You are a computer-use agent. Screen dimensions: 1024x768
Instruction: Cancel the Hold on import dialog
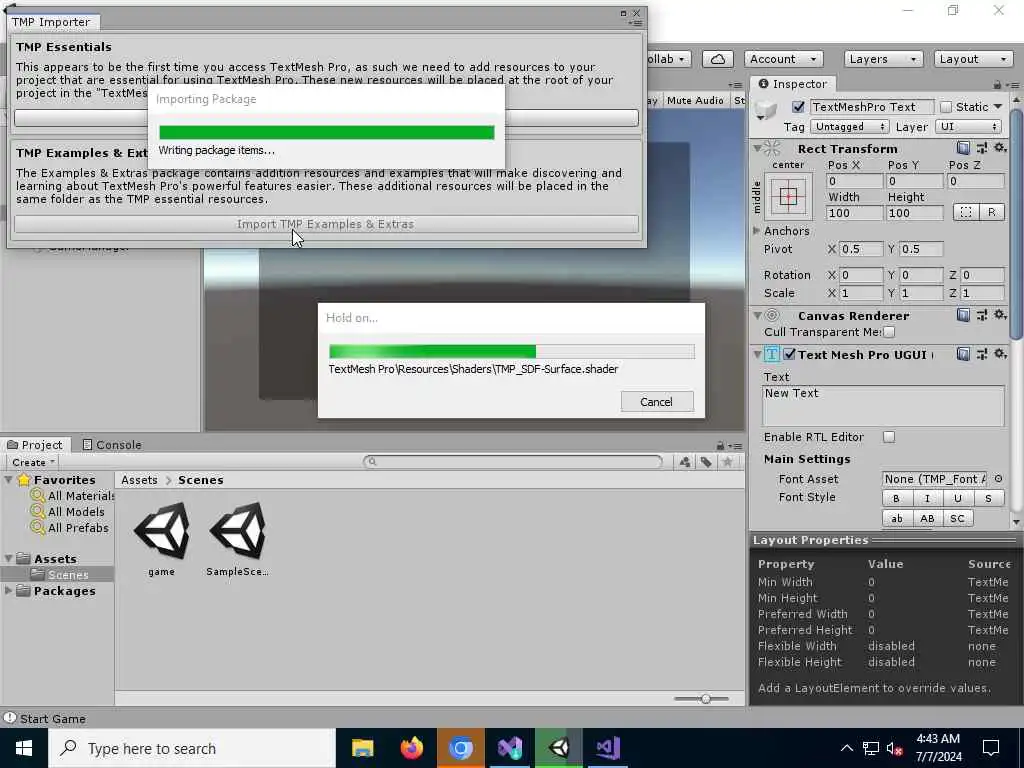click(657, 402)
